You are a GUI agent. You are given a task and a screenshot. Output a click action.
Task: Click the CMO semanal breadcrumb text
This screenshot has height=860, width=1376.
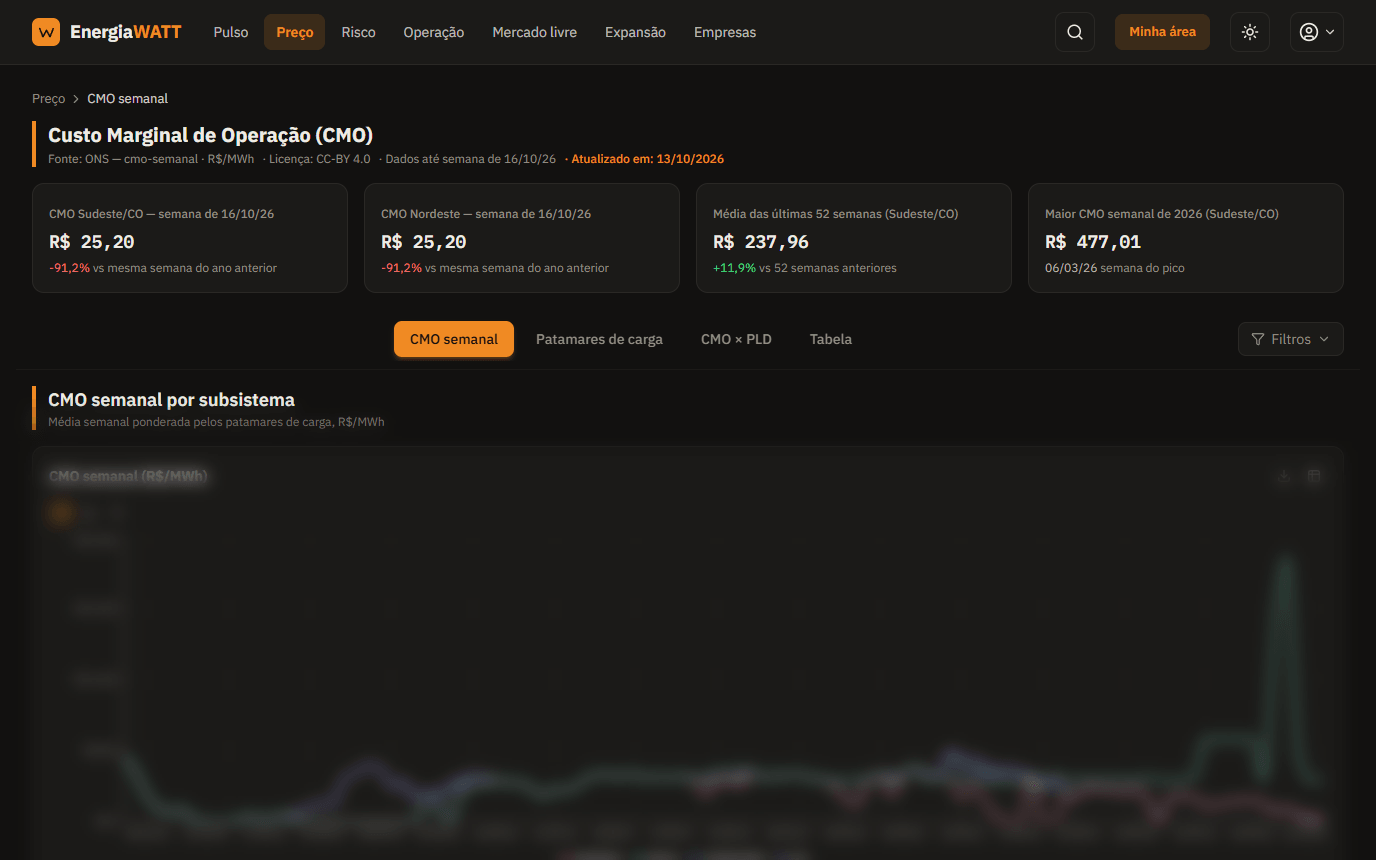(x=127, y=99)
